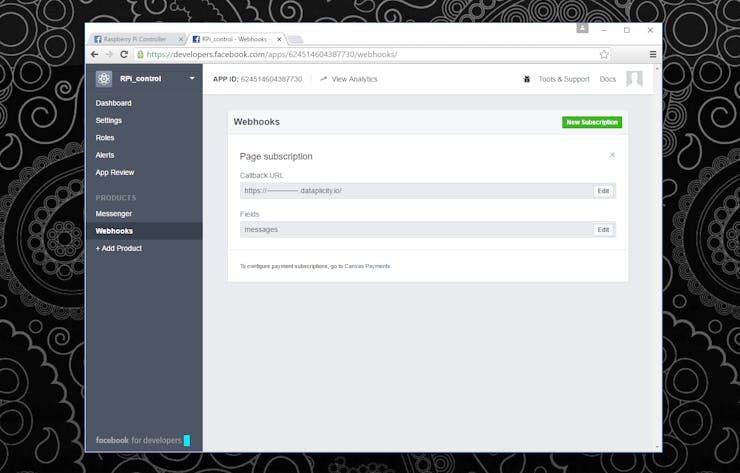Click the browser forward arrow

[109, 54]
